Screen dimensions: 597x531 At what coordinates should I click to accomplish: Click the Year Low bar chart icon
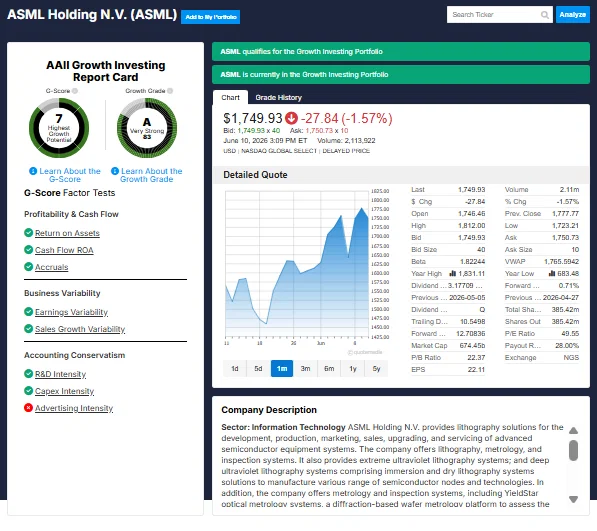(552, 273)
